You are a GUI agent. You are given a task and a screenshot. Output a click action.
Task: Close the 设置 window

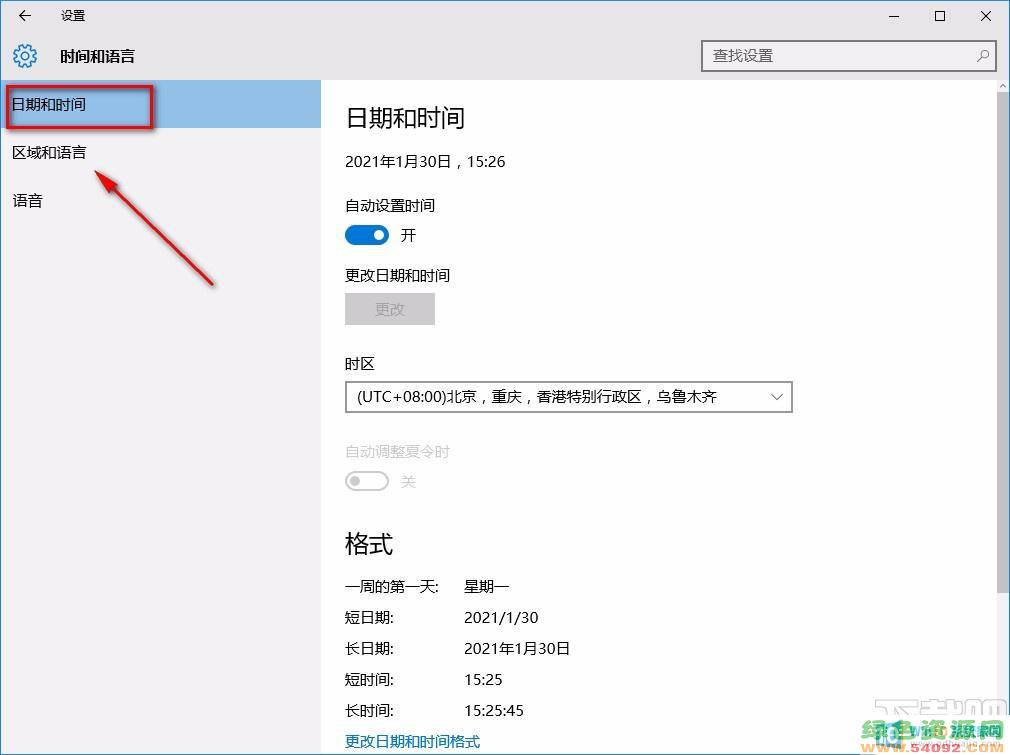(x=986, y=16)
